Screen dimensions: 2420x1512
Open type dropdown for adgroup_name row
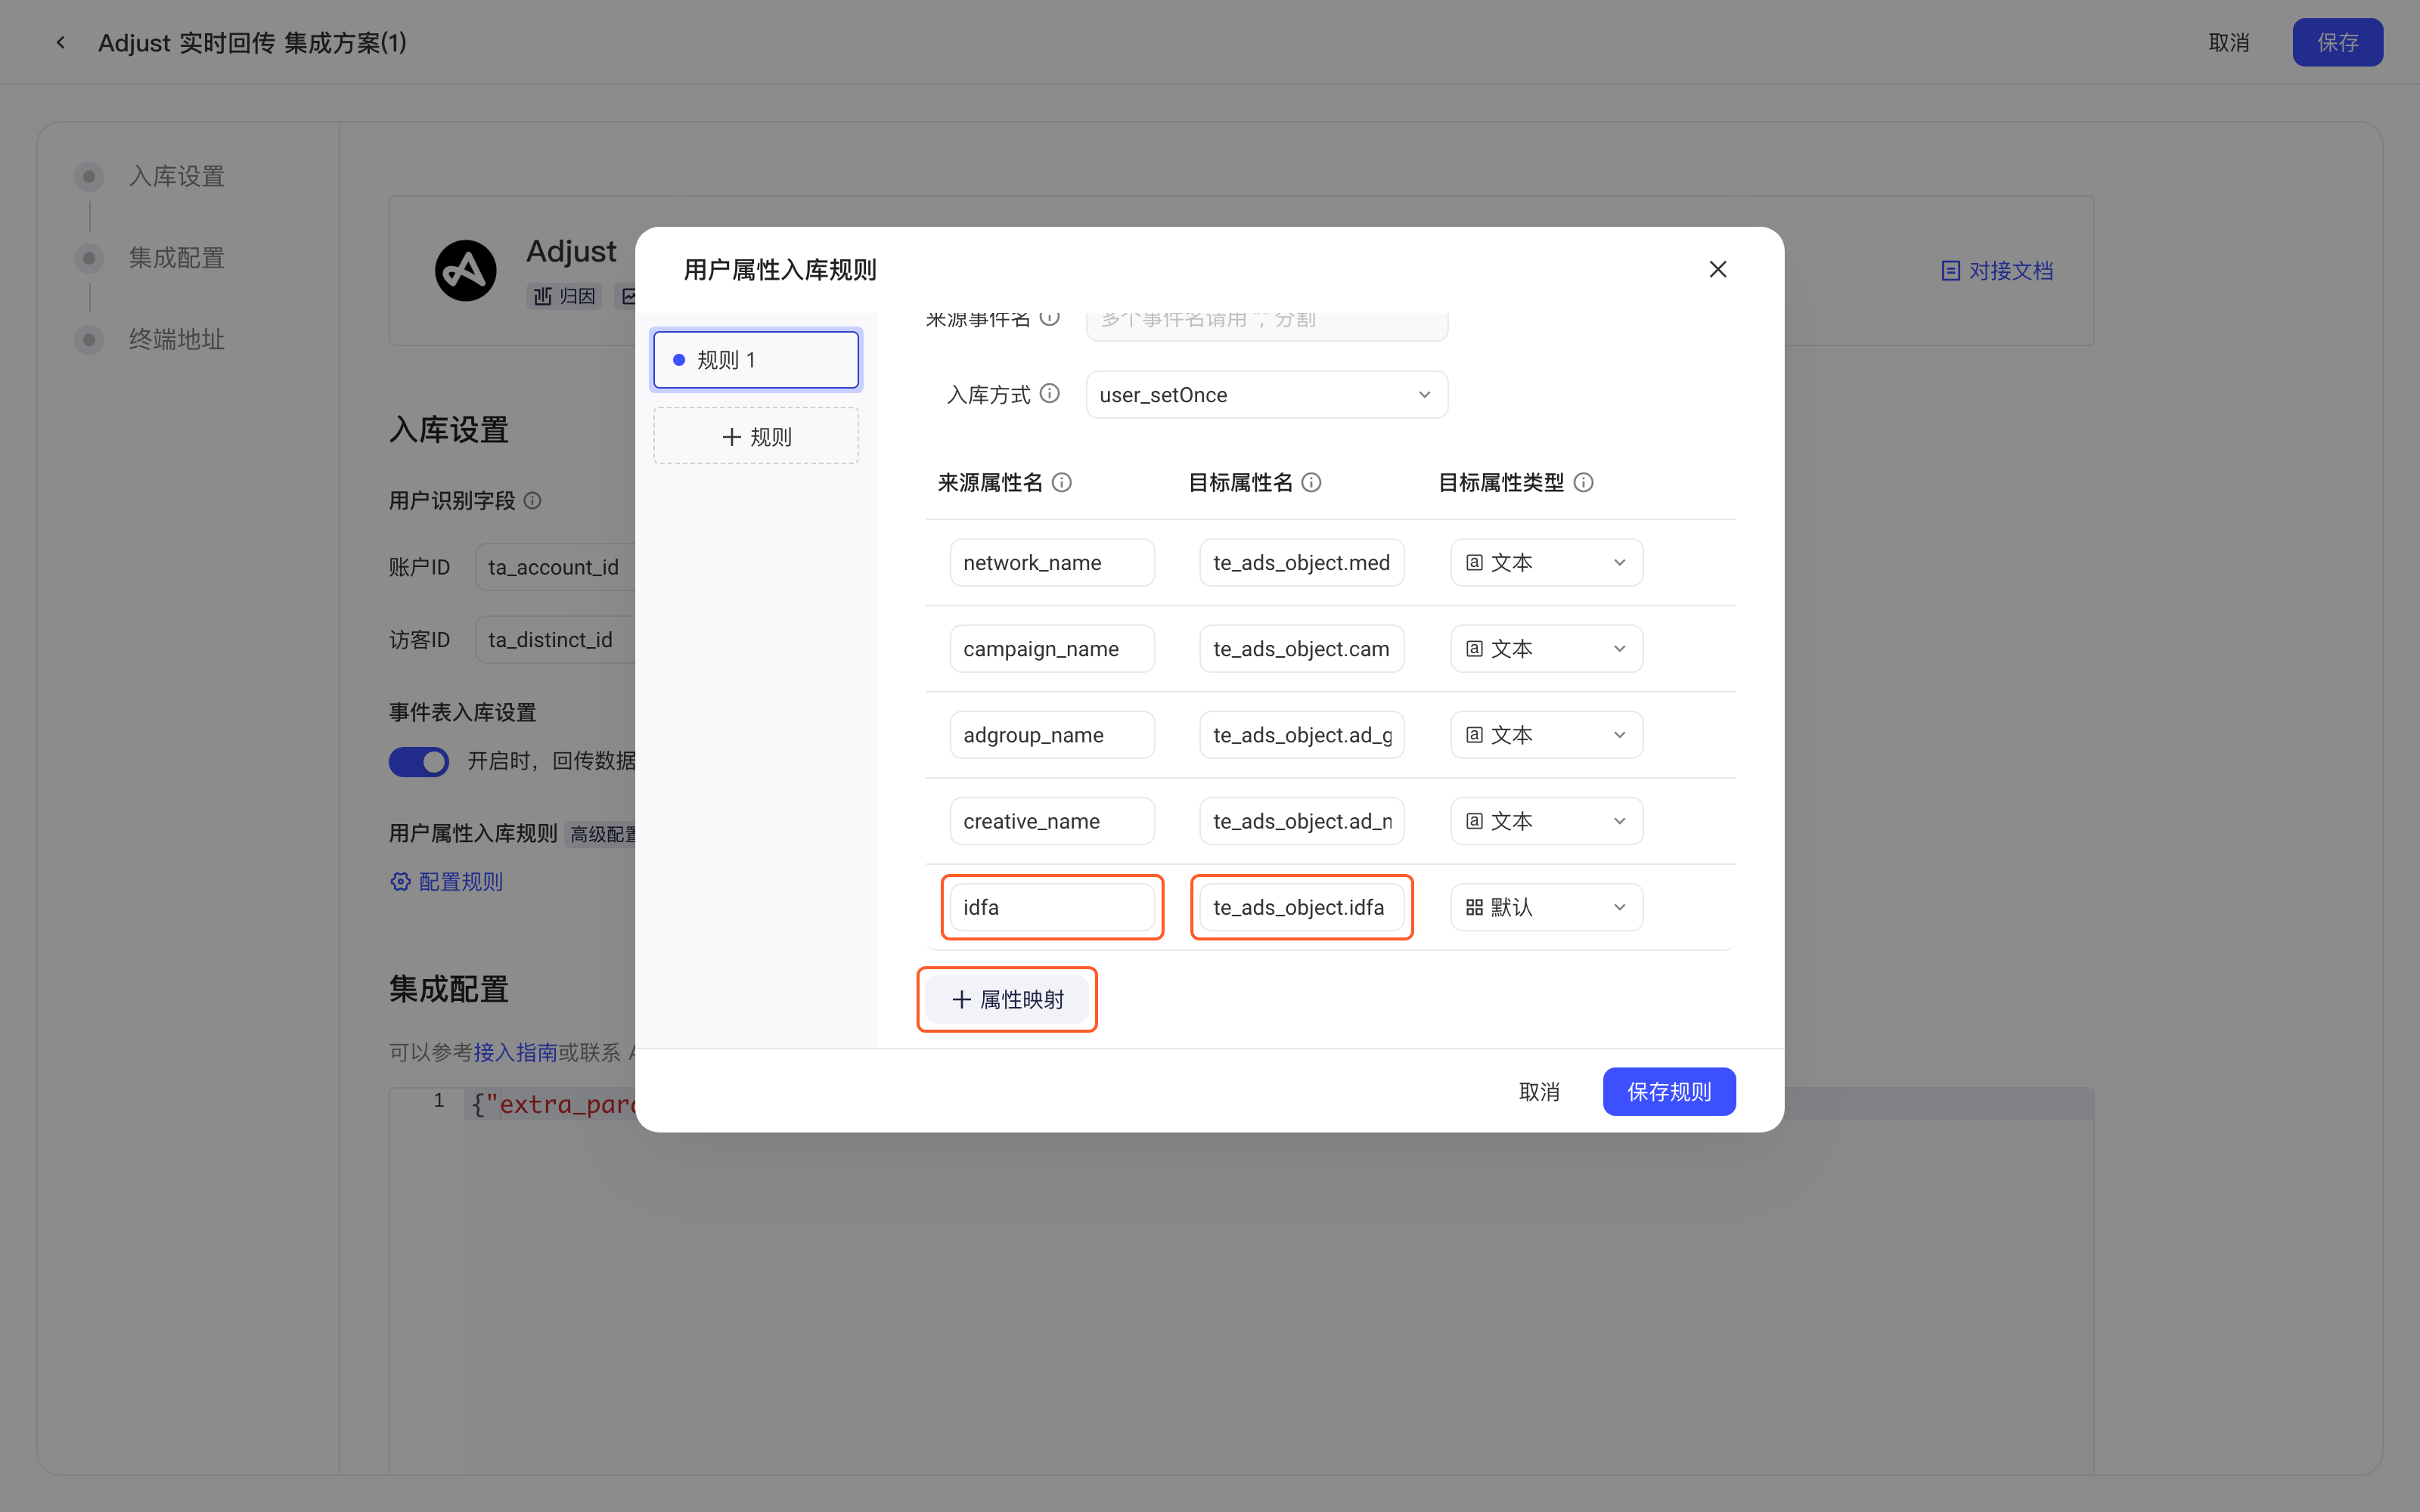1546,734
